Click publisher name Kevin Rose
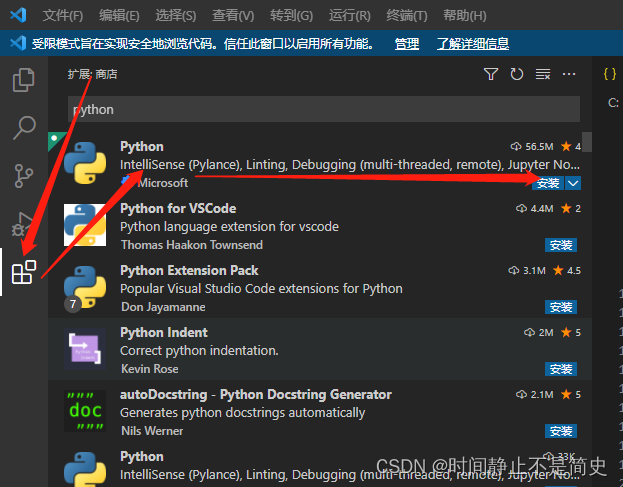Screen dimensions: 623x487 (150, 369)
